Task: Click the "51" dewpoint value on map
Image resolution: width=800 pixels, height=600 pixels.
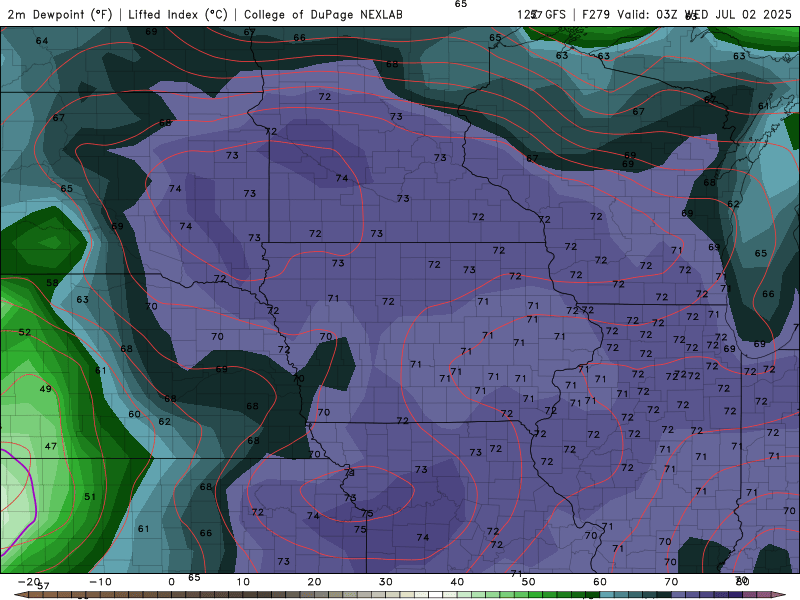Action: pyautogui.click(x=90, y=496)
